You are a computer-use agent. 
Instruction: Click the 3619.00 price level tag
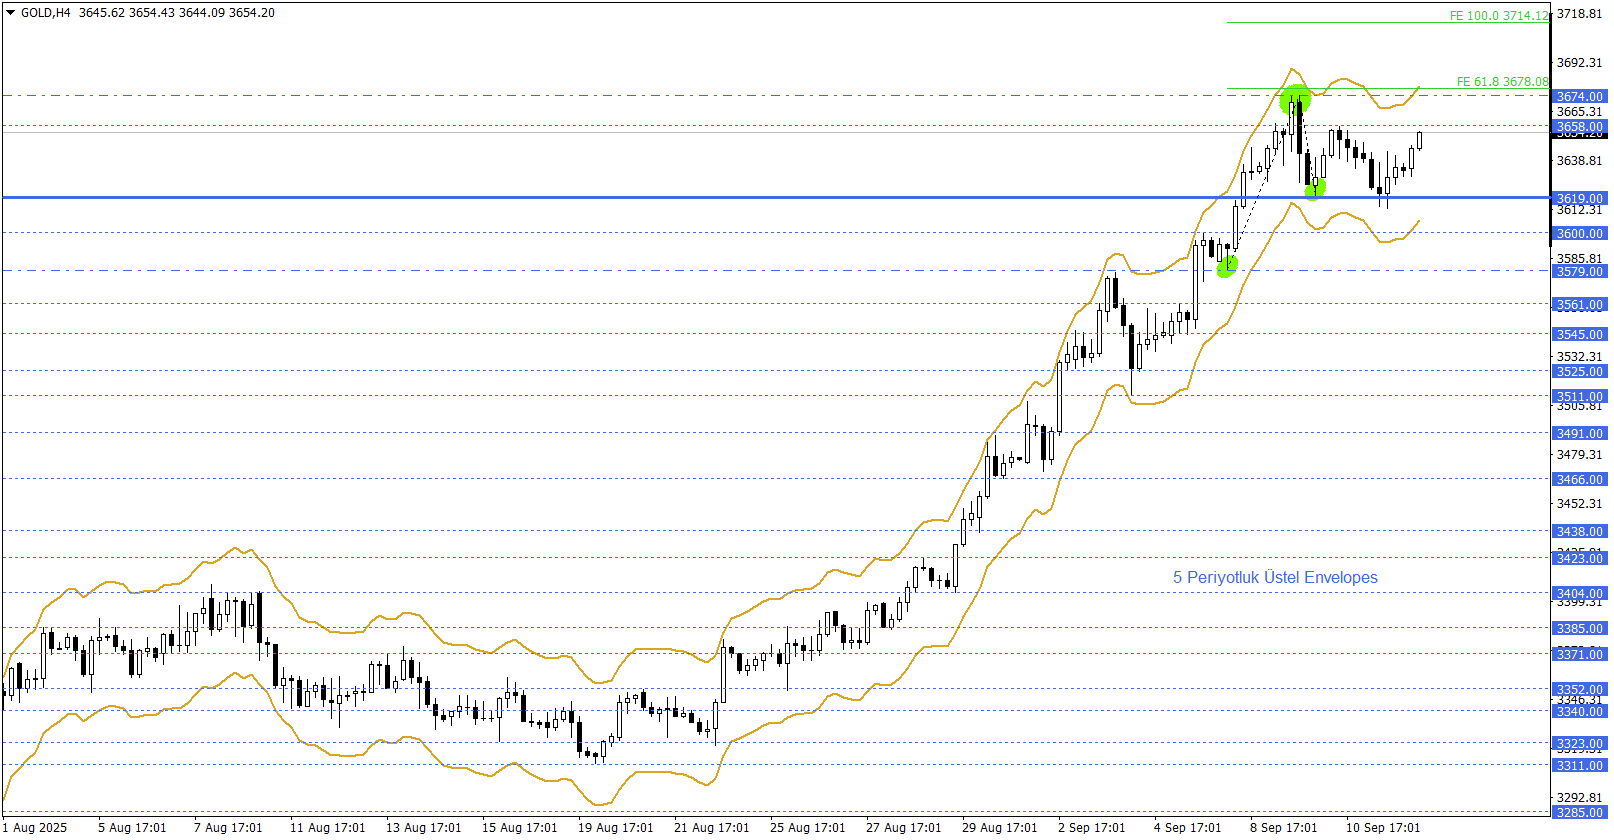tap(1580, 199)
